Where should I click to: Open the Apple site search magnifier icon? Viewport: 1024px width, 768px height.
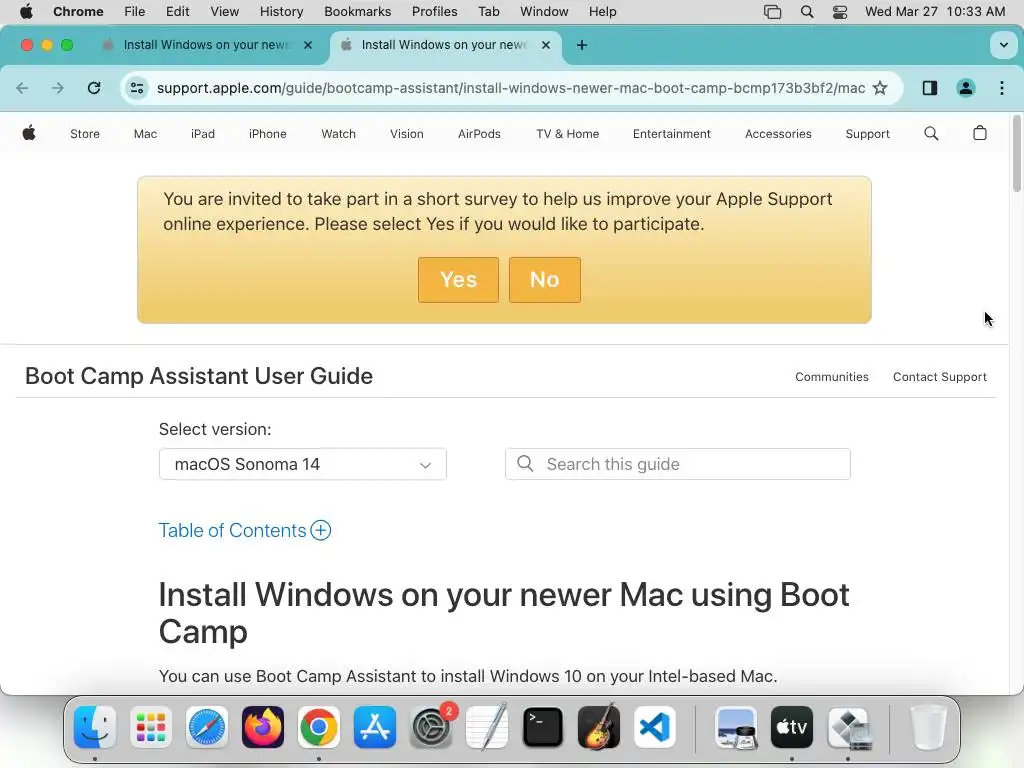coord(931,133)
